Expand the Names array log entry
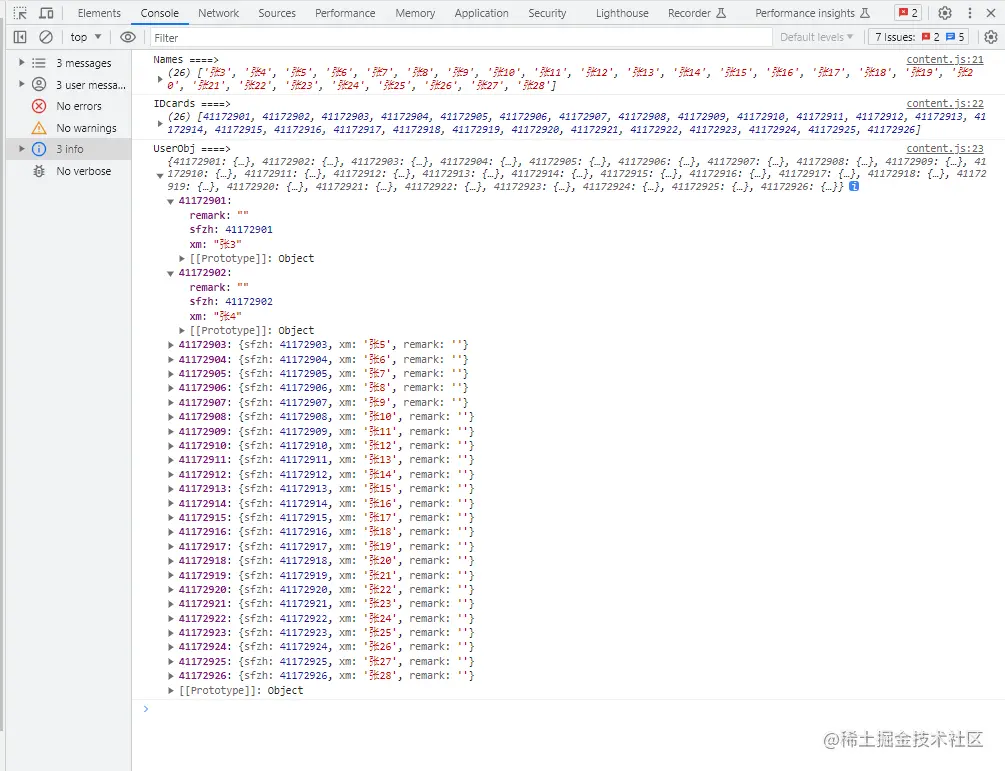 tap(160, 79)
